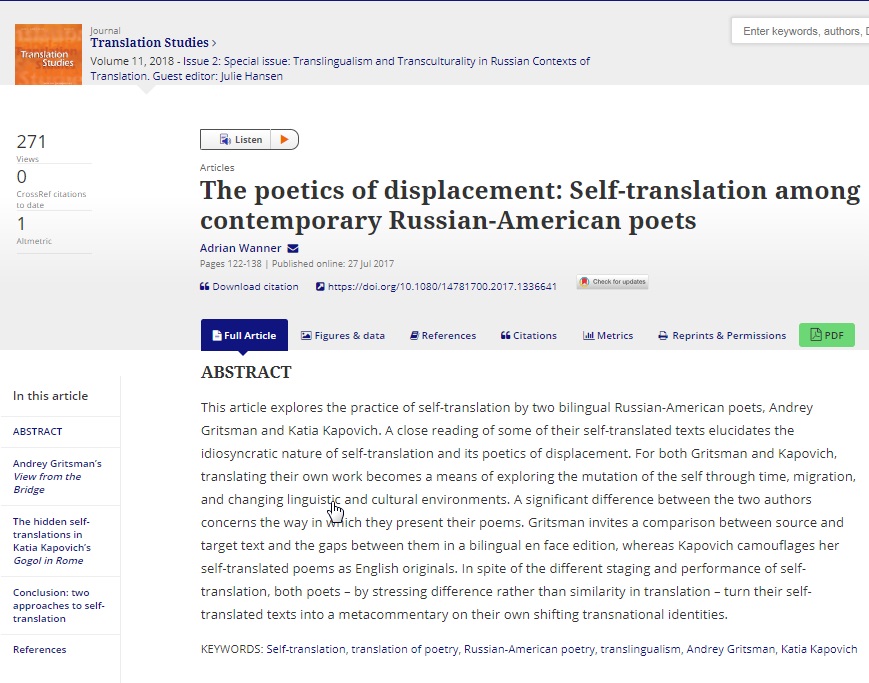
Task: Click Download citation link
Action: tap(255, 287)
